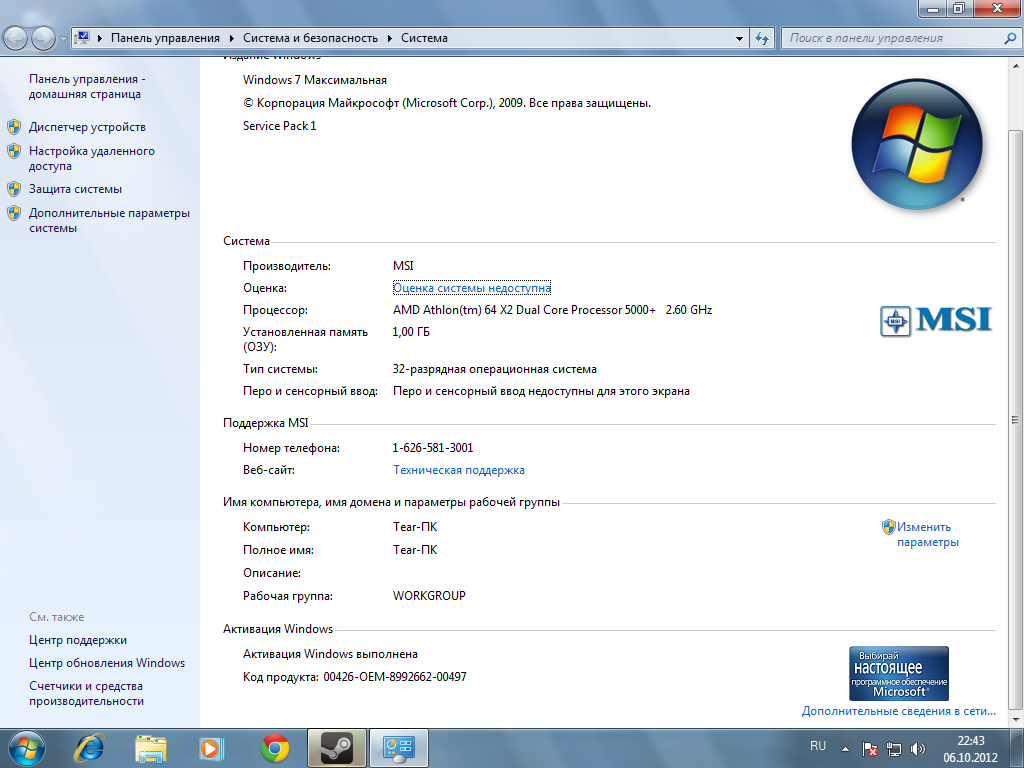Viewport: 1024px width, 768px height.
Task: Launch Google Chrome from taskbar
Action: coord(275,748)
